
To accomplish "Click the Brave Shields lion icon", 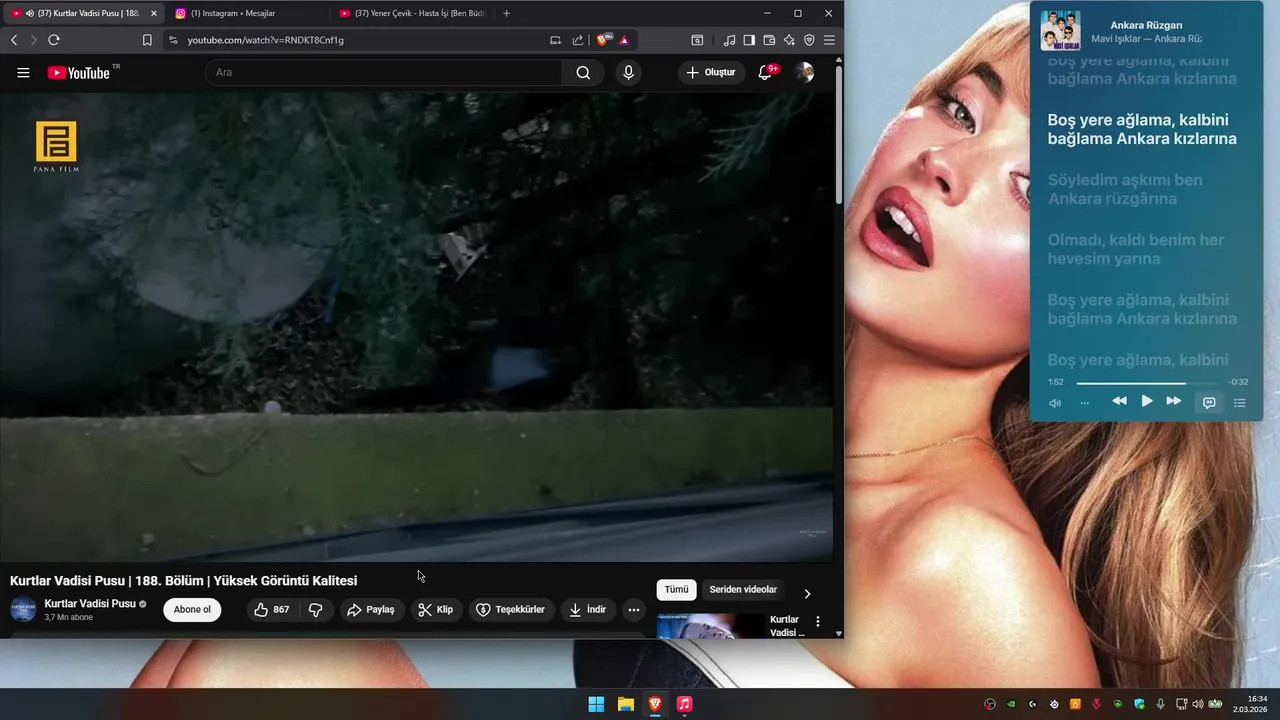I will click(x=603, y=40).
